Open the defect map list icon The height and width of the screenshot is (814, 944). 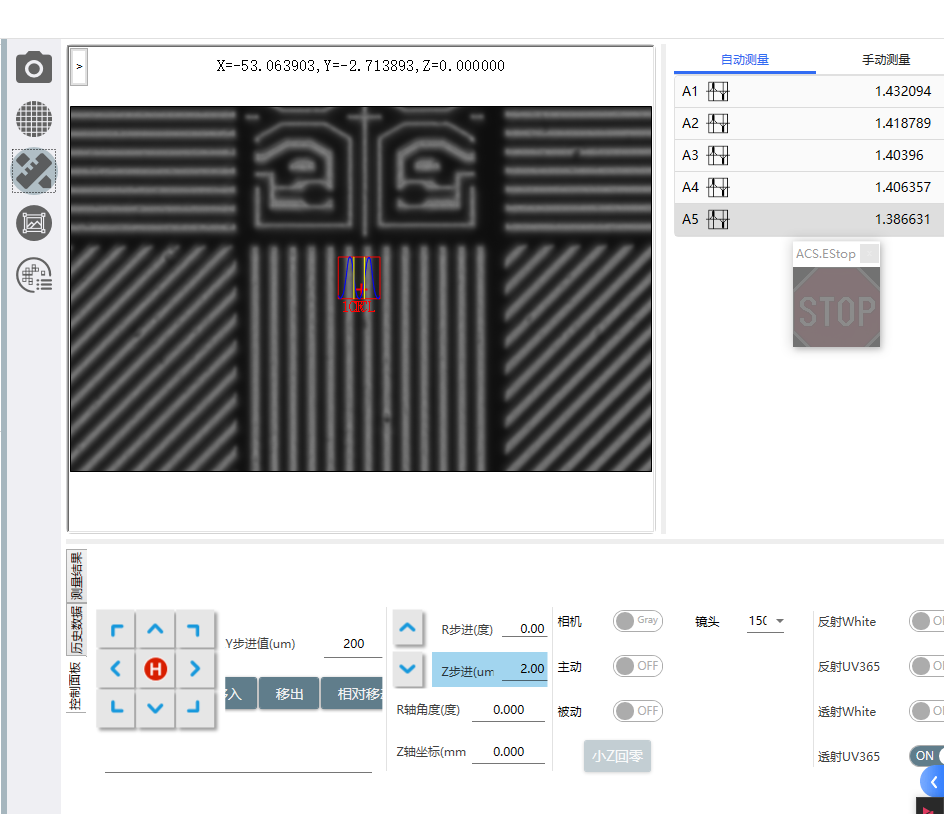[34, 275]
